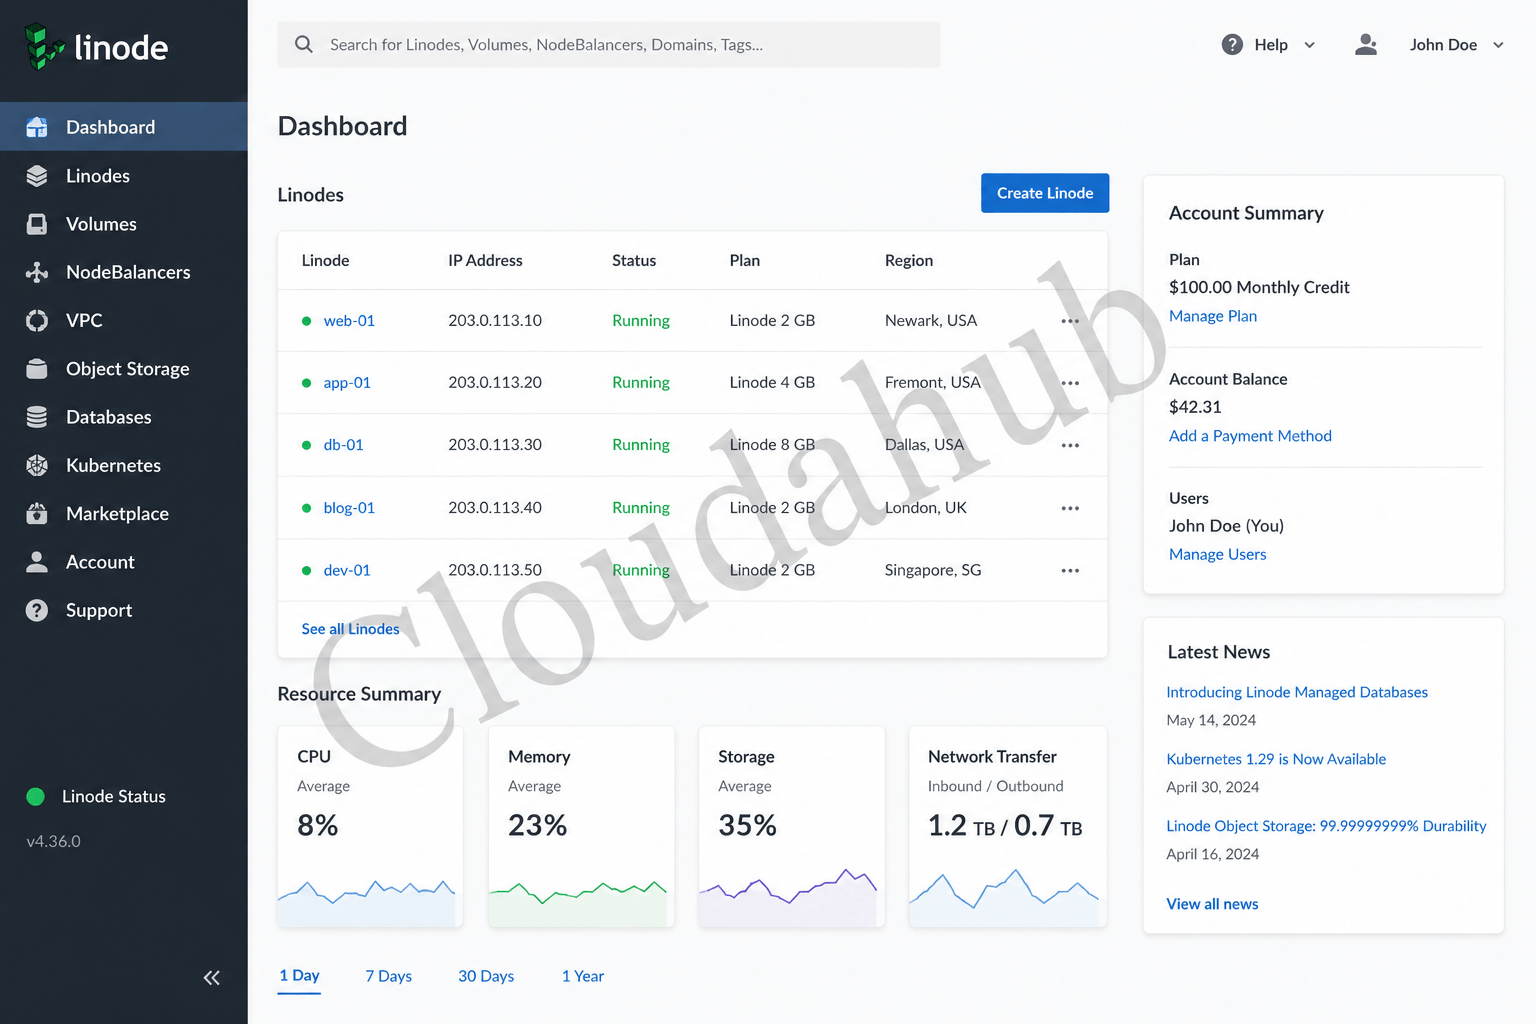The width and height of the screenshot is (1536, 1024).
Task: Click the Marketplace bag icon
Action: [37, 514]
